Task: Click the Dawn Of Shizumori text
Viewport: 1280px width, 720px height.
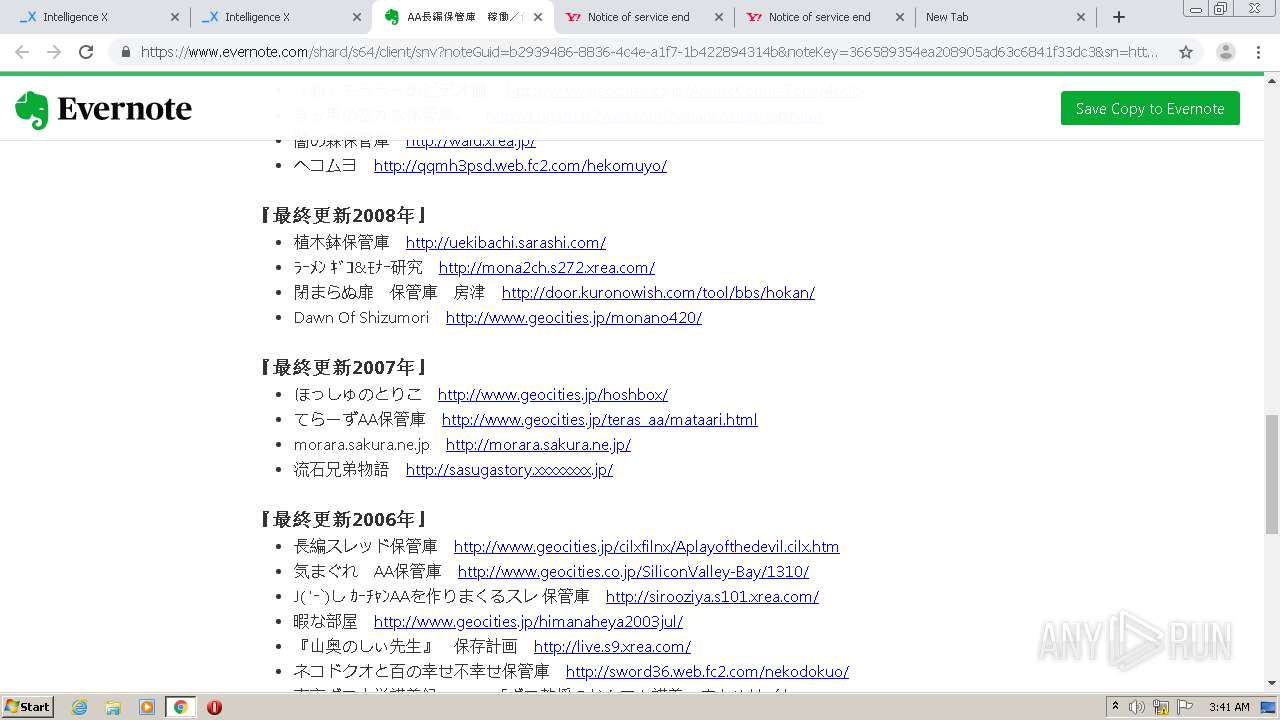Action: tap(361, 318)
